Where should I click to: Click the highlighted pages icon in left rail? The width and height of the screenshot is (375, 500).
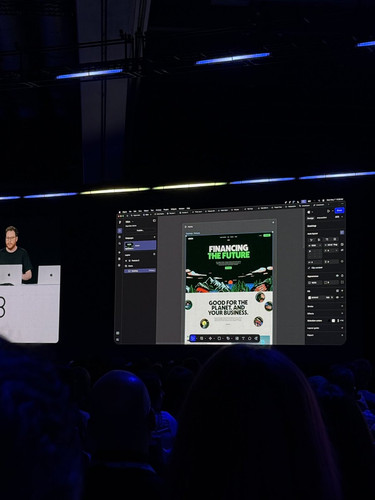pyautogui.click(x=120, y=231)
